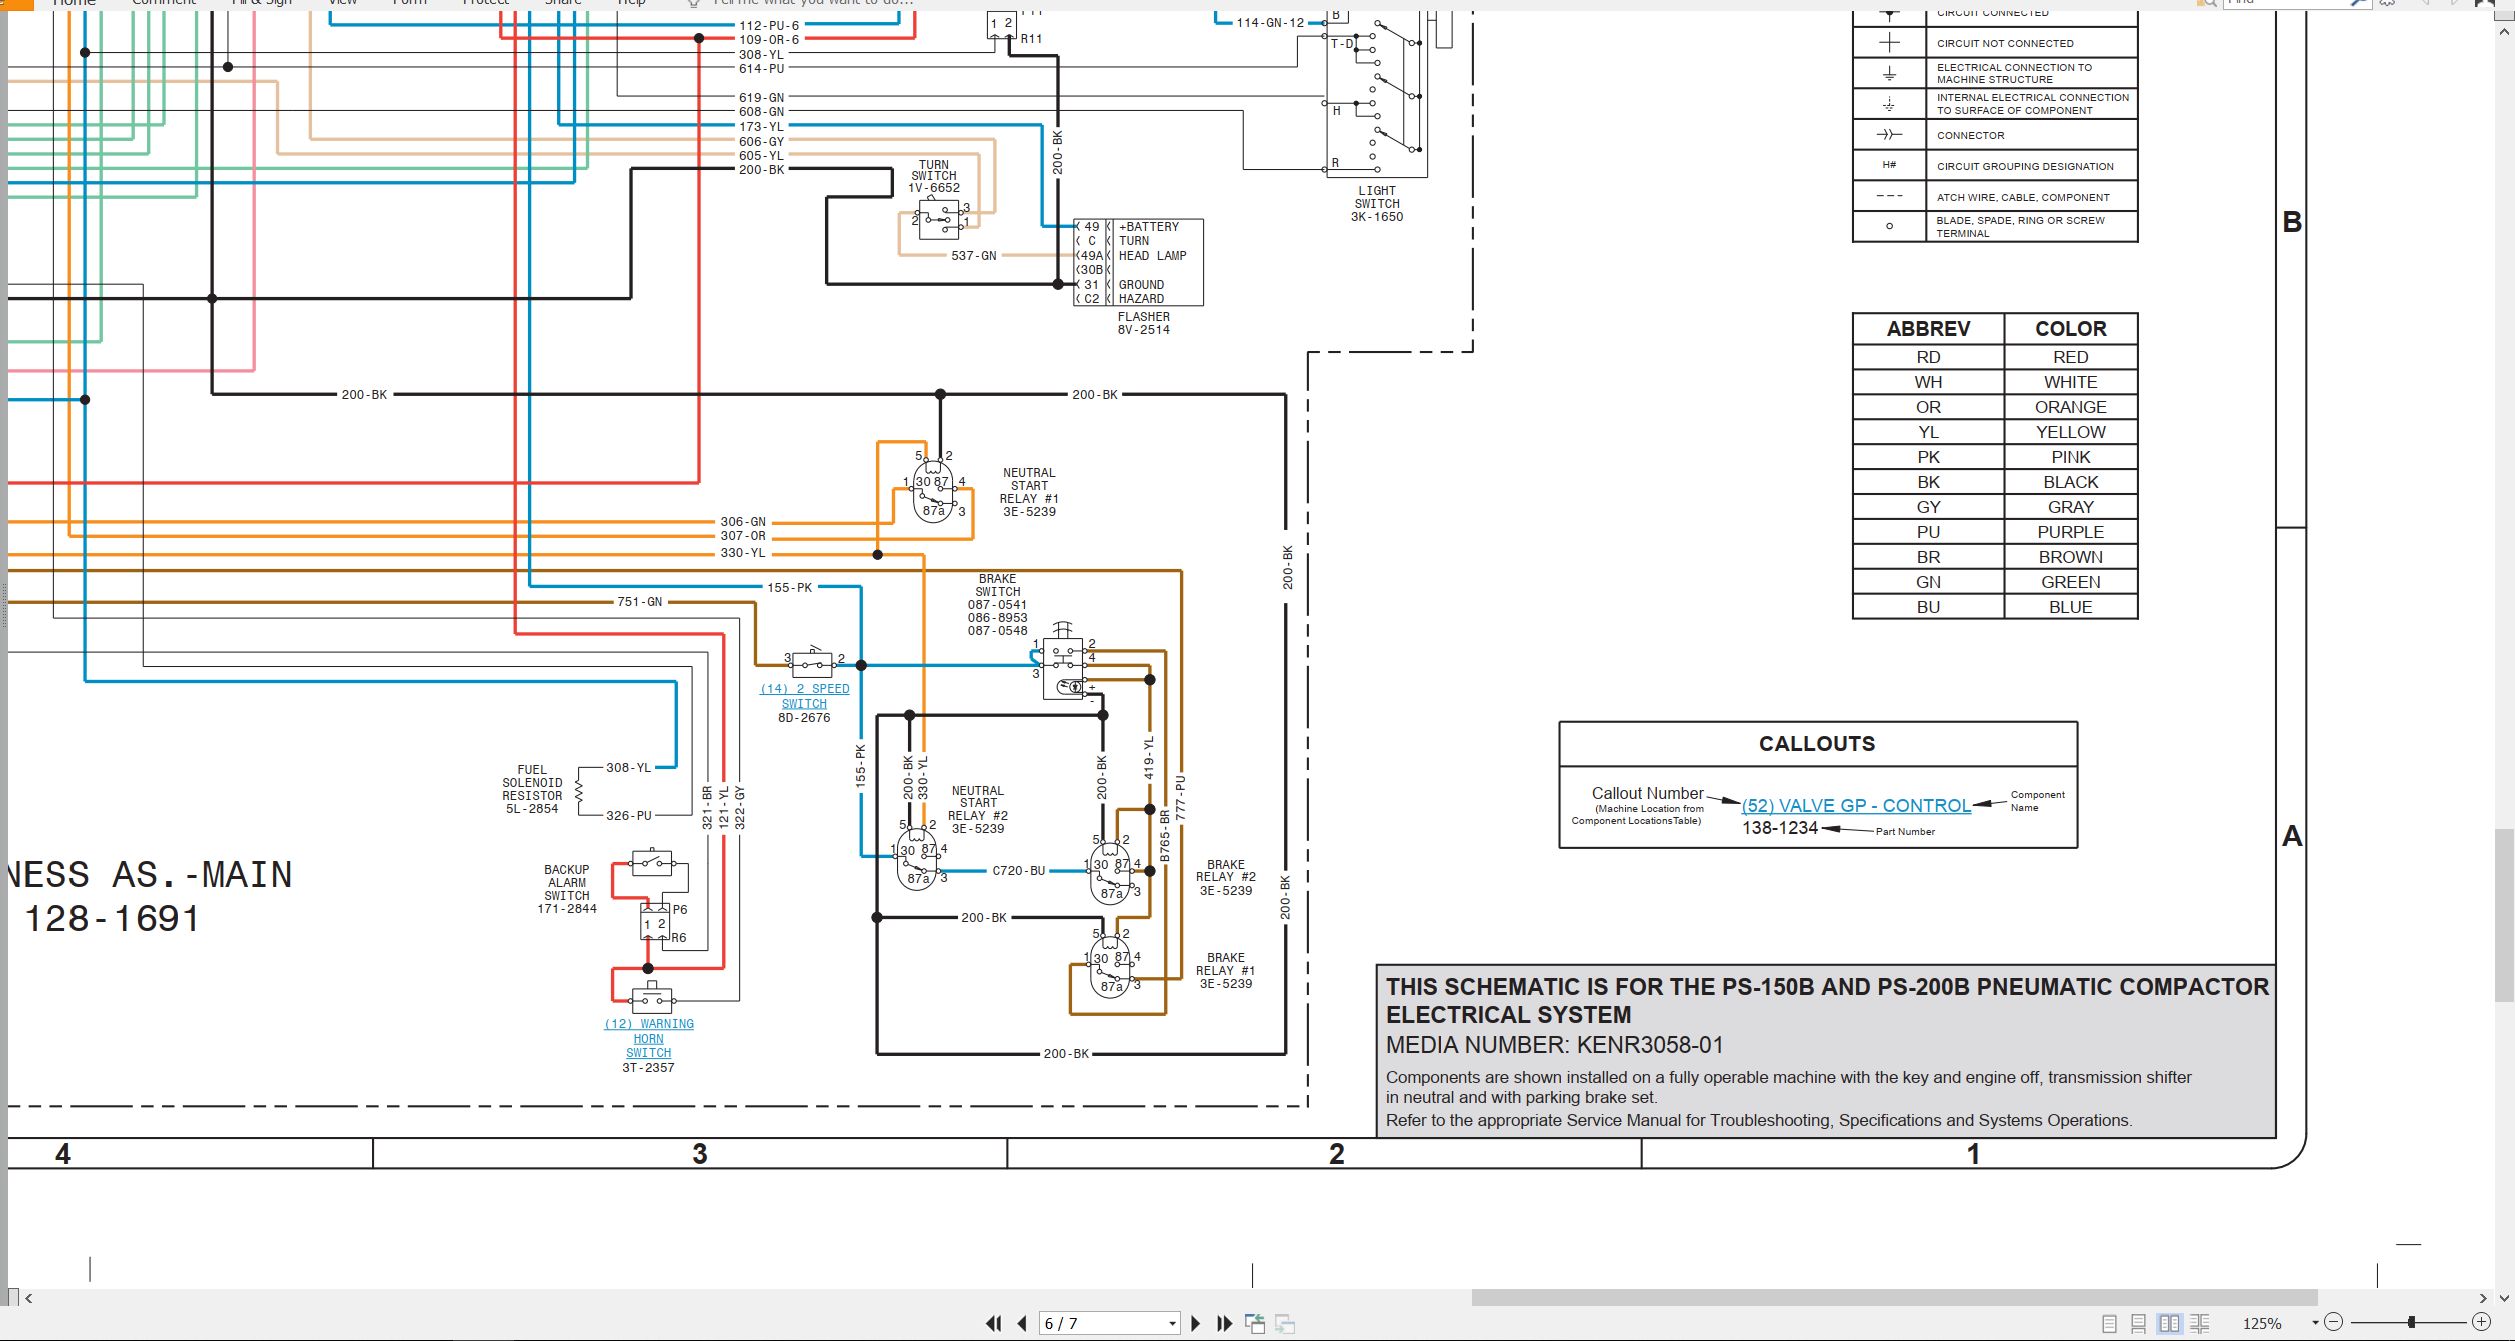This screenshot has height=1341, width=2515.
Task: Click the HEAD LAMP flasher terminal label
Action: (x=1152, y=256)
